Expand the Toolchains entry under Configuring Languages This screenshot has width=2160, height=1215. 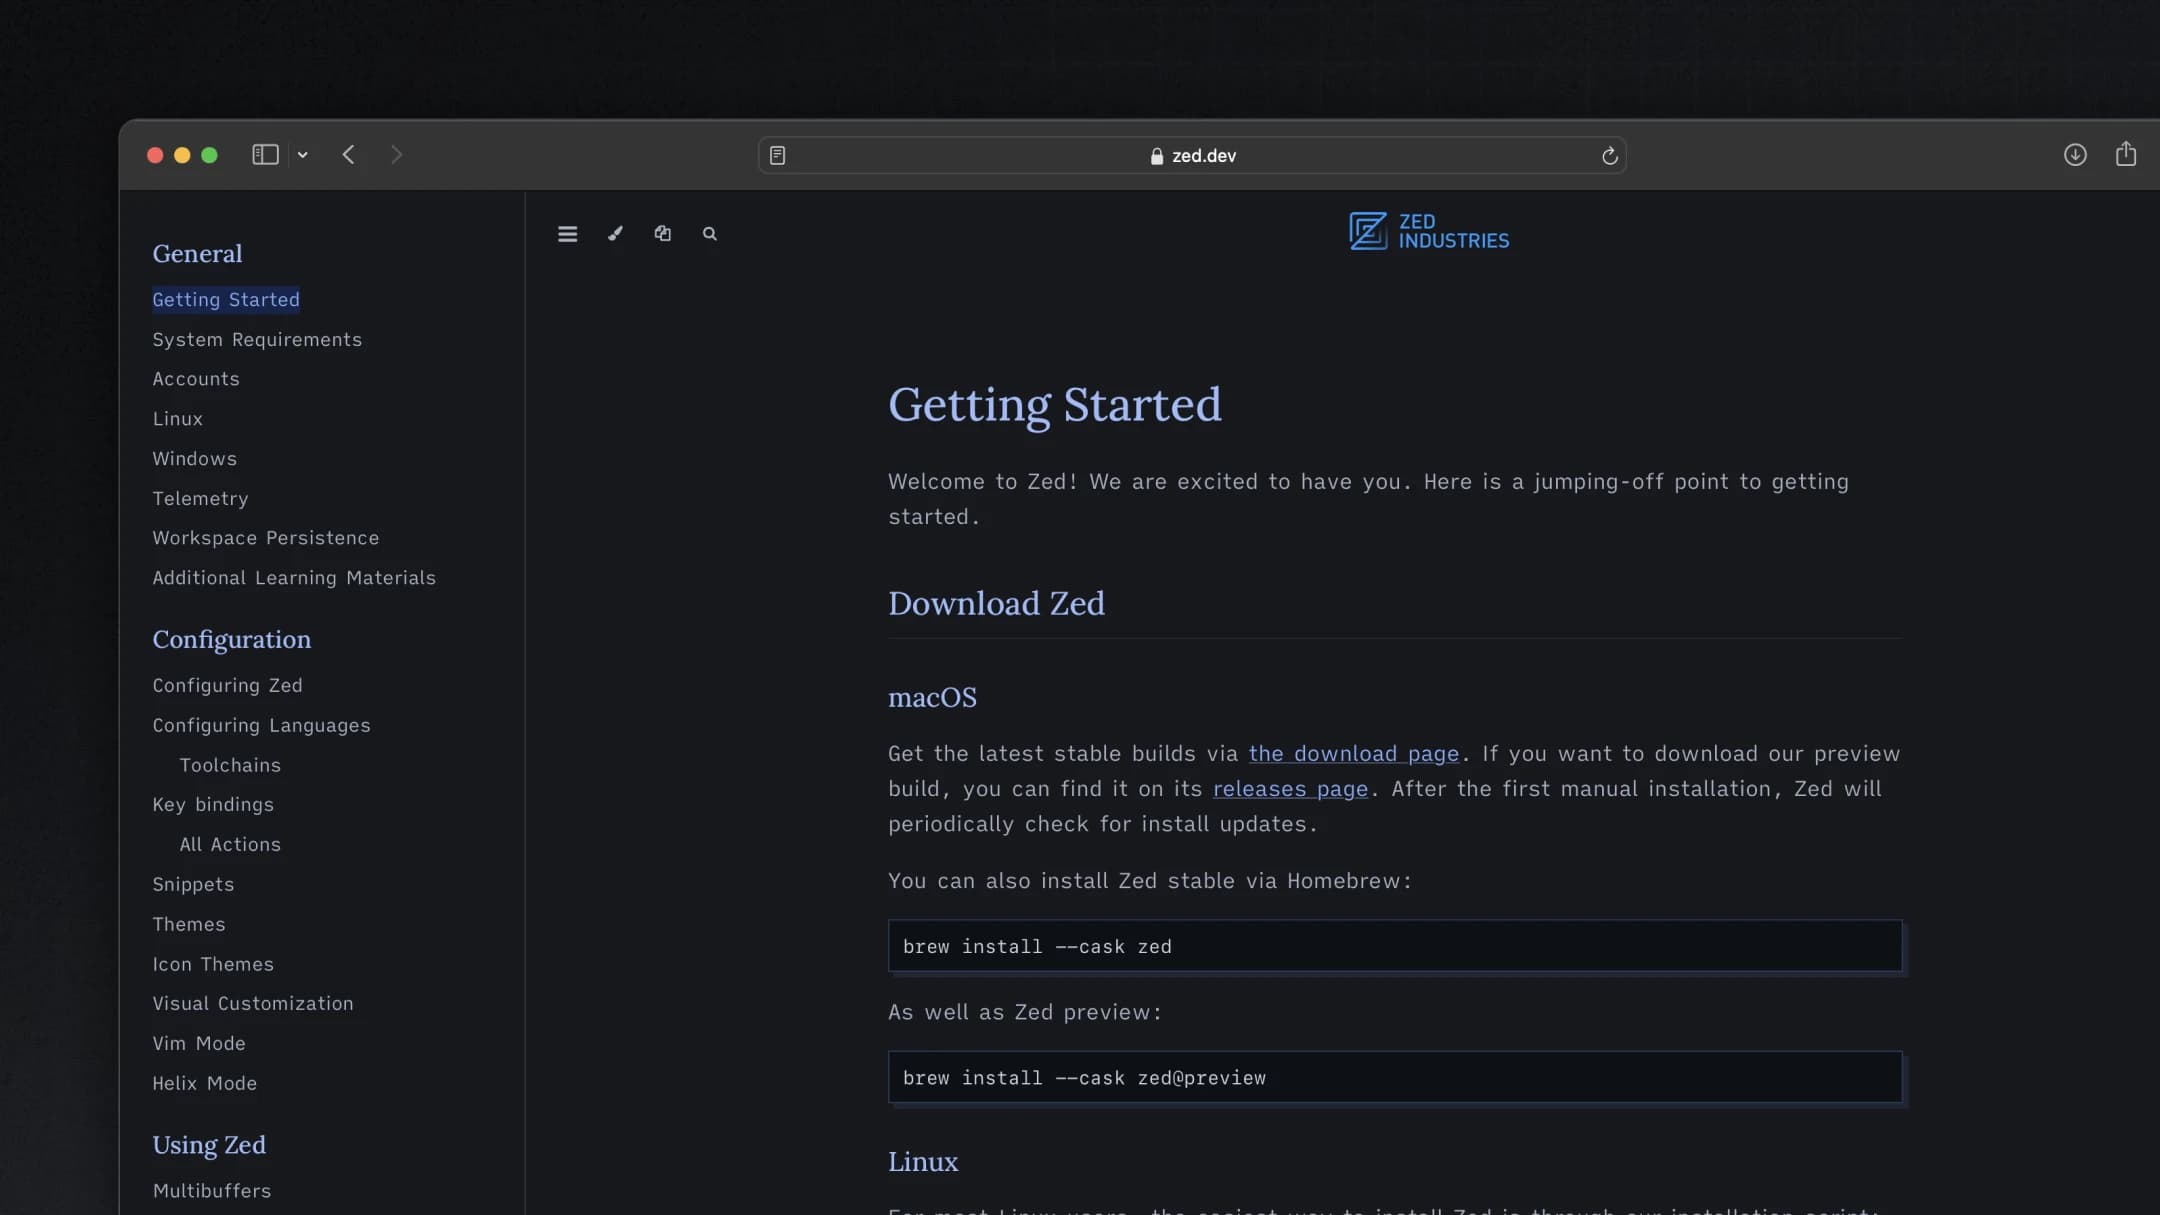click(230, 764)
